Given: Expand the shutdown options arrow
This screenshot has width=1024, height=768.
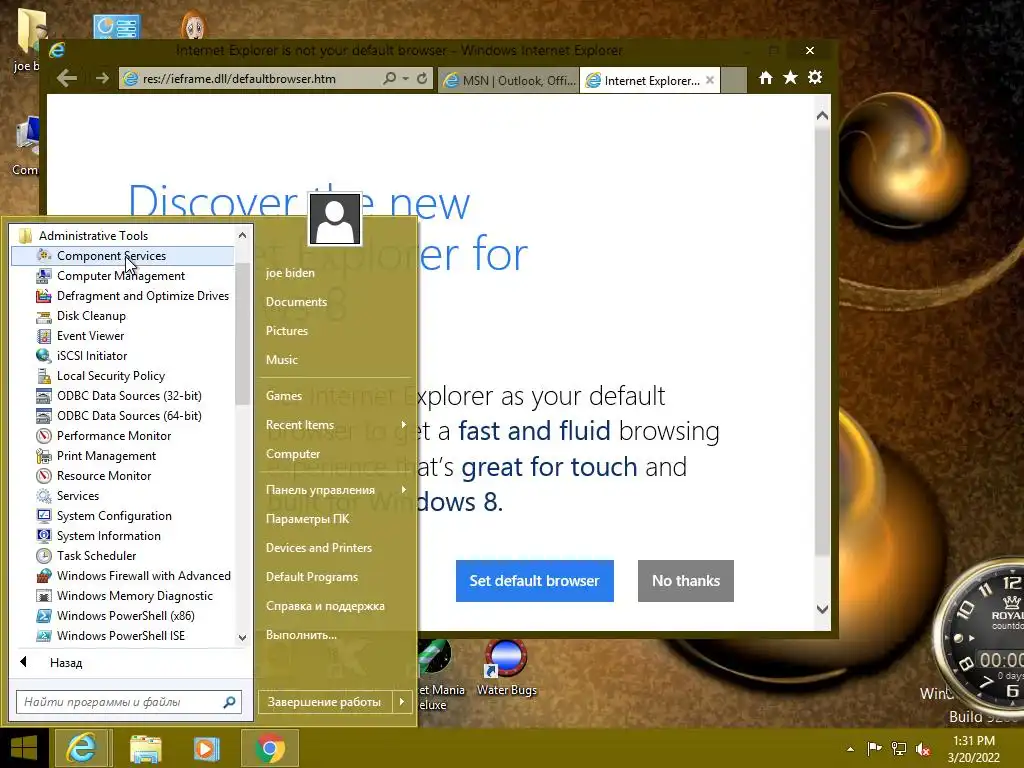Looking at the screenshot, I should 402,702.
